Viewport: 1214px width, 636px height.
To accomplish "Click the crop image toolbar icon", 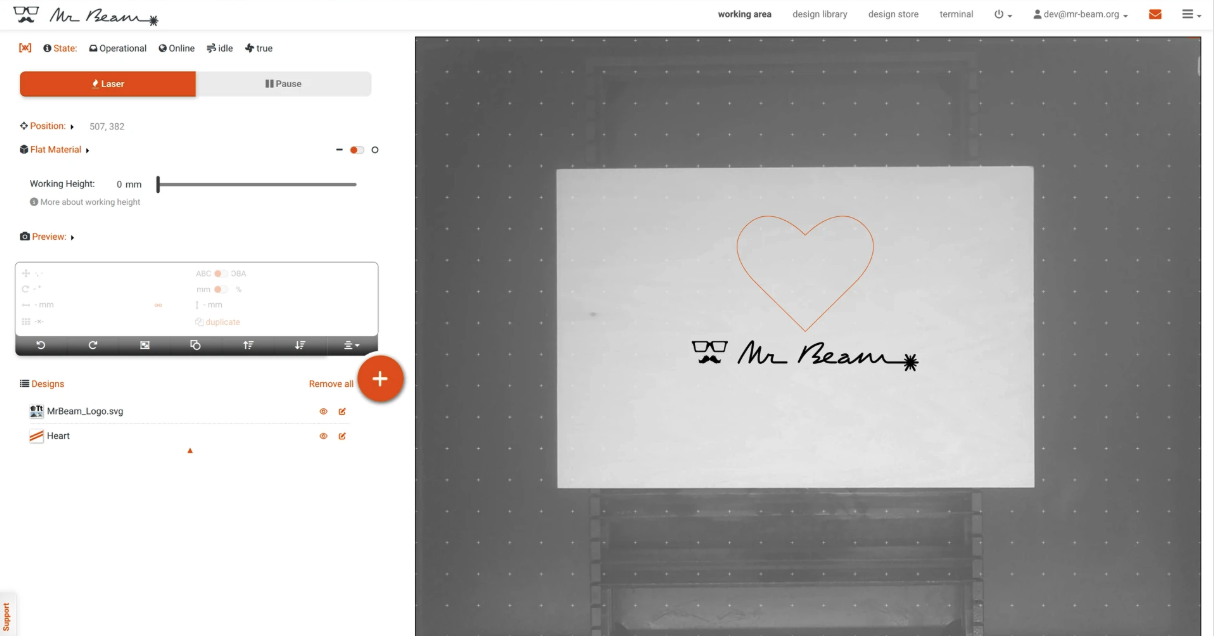I will click(x=145, y=345).
